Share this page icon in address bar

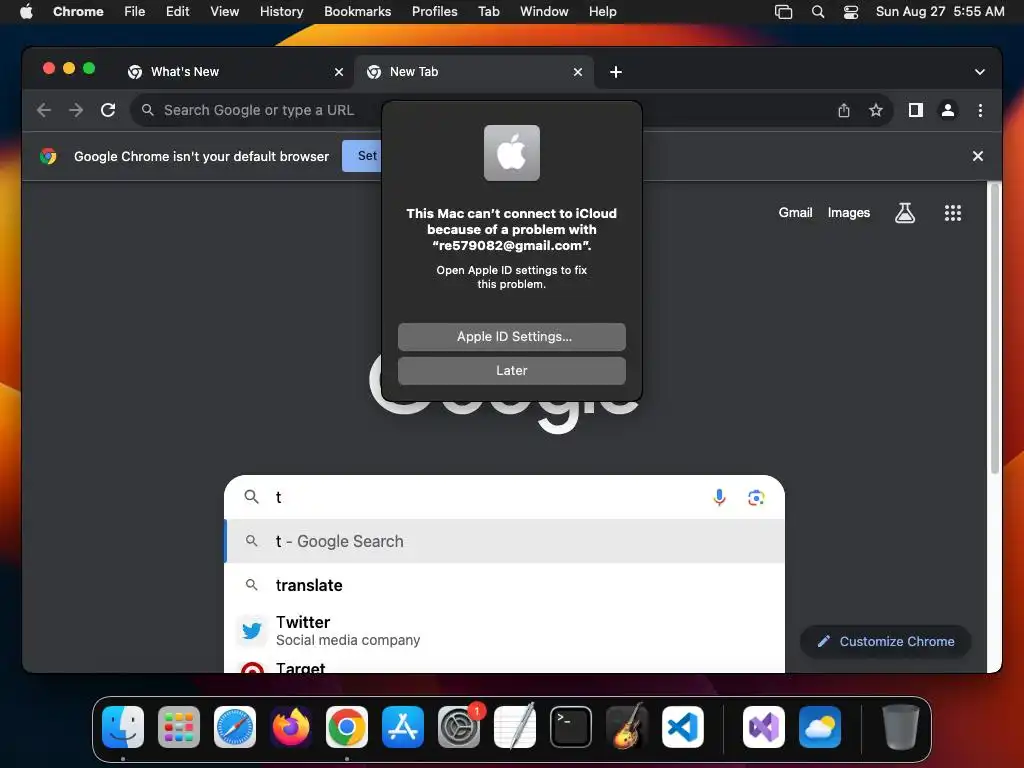pos(844,110)
